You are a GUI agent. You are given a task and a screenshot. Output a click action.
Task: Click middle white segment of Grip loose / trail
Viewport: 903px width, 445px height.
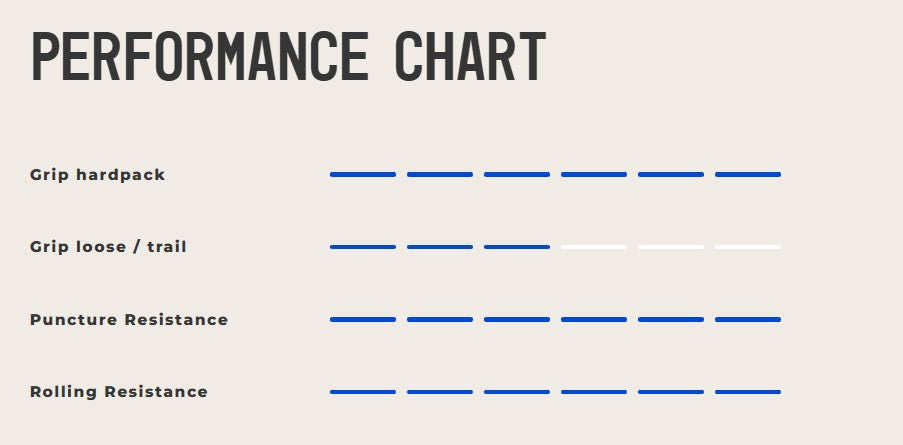click(x=671, y=247)
